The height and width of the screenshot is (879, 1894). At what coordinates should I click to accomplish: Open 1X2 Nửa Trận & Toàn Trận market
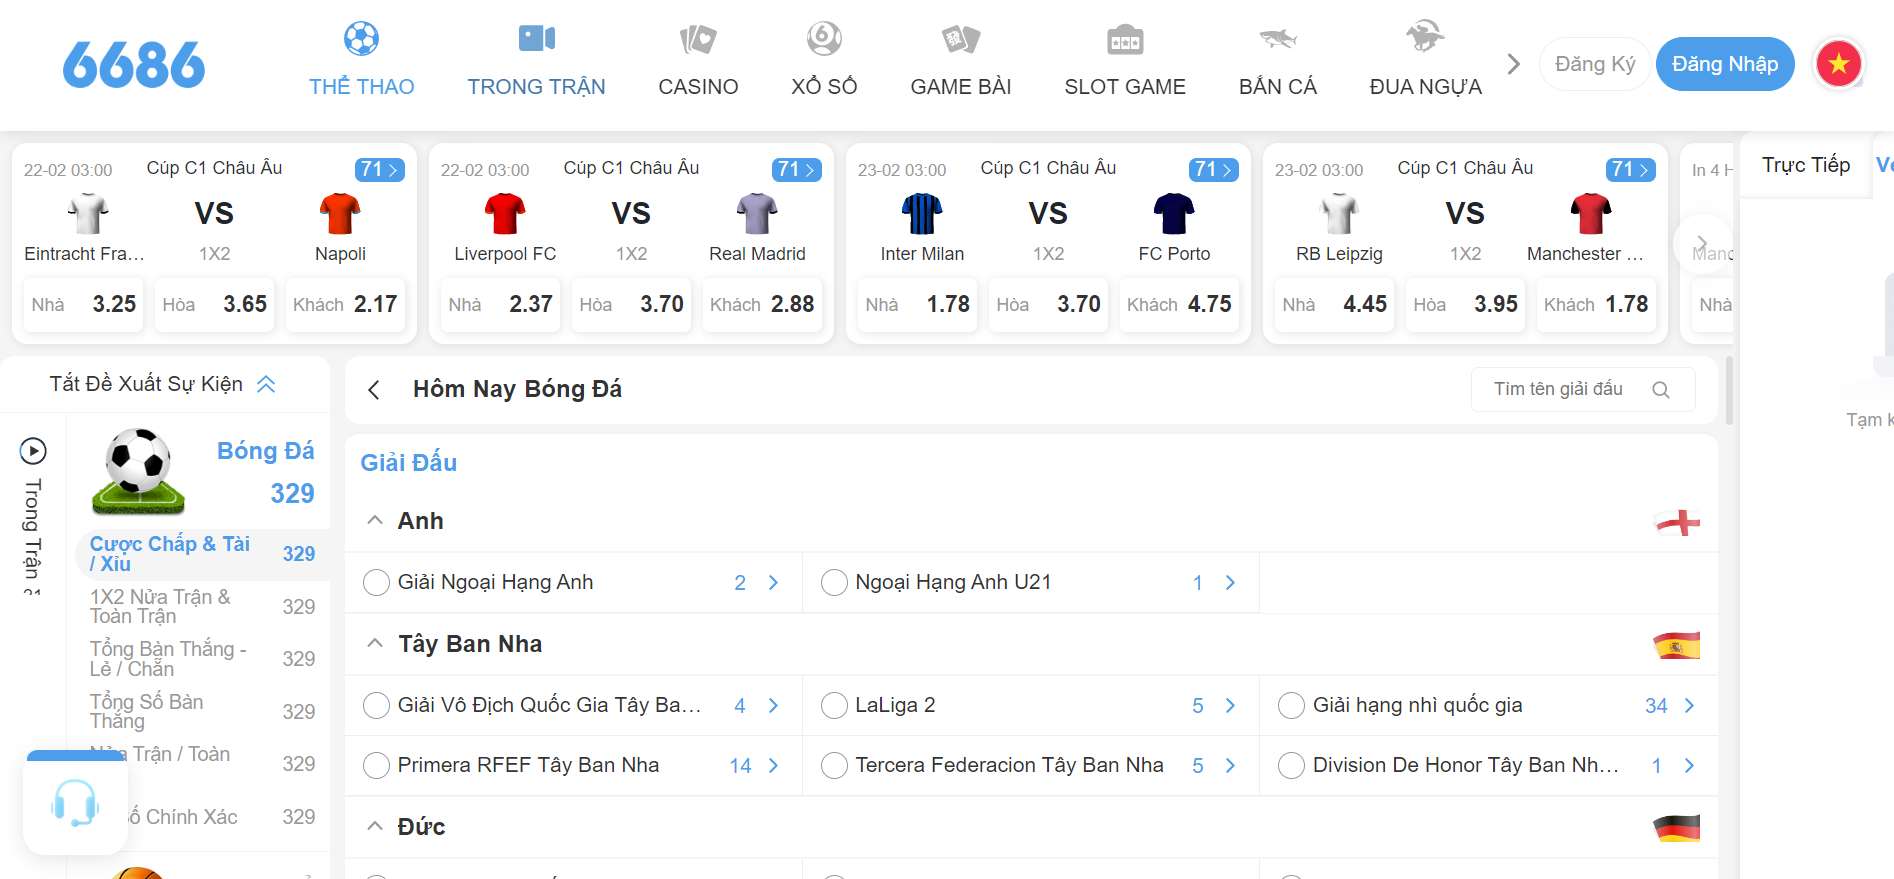coord(202,607)
